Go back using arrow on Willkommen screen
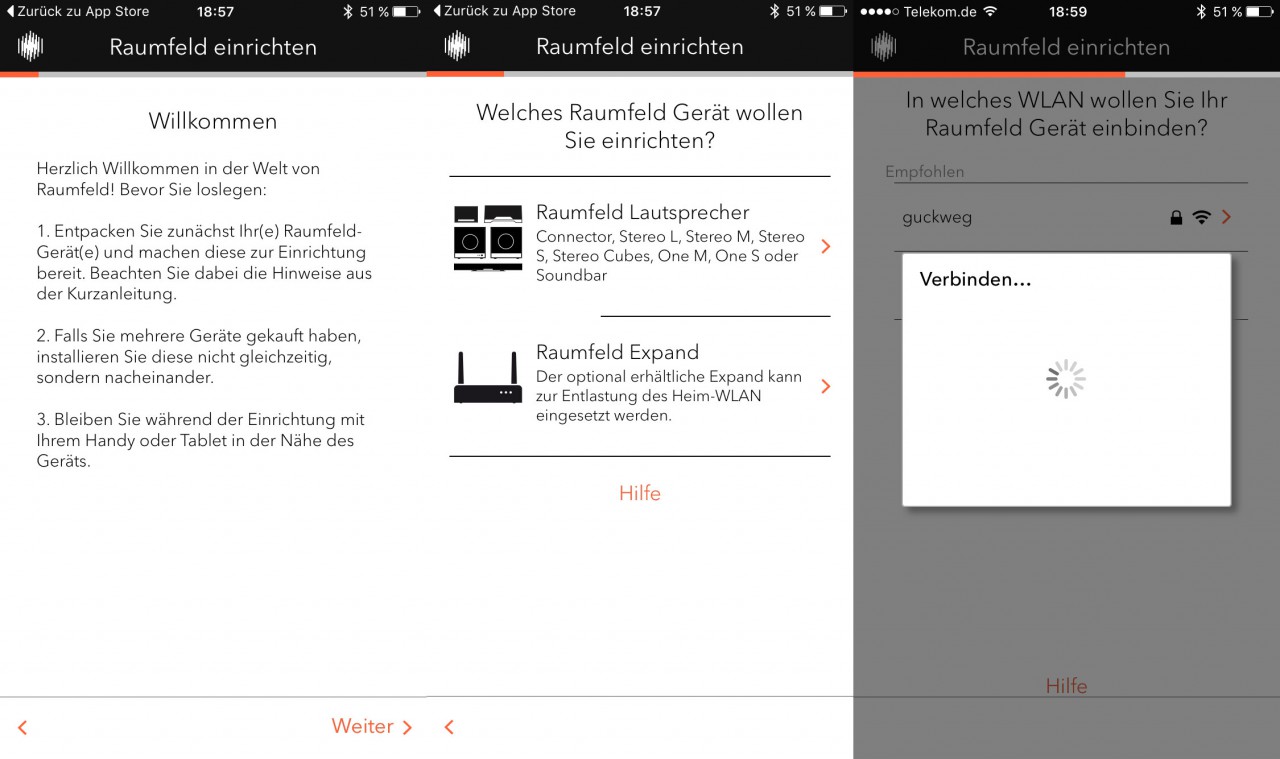The image size is (1280, 759). (23, 728)
